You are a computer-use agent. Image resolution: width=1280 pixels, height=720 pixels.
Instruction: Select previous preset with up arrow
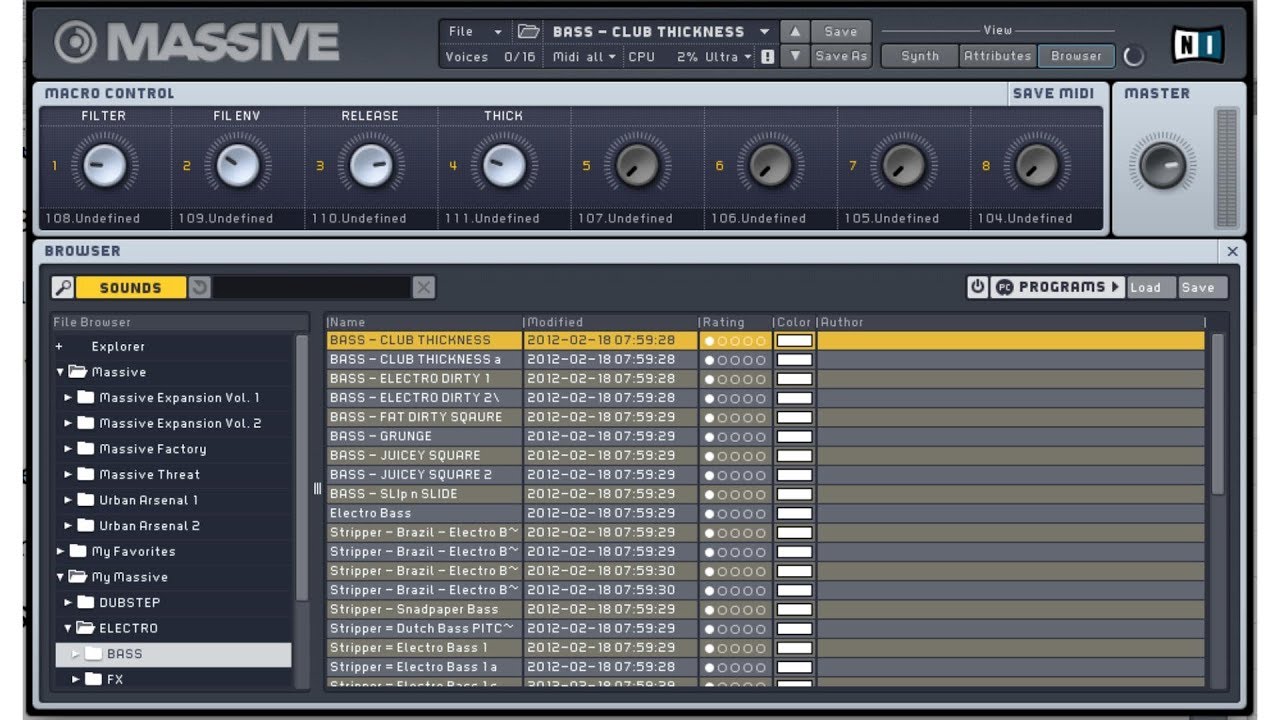coord(794,32)
